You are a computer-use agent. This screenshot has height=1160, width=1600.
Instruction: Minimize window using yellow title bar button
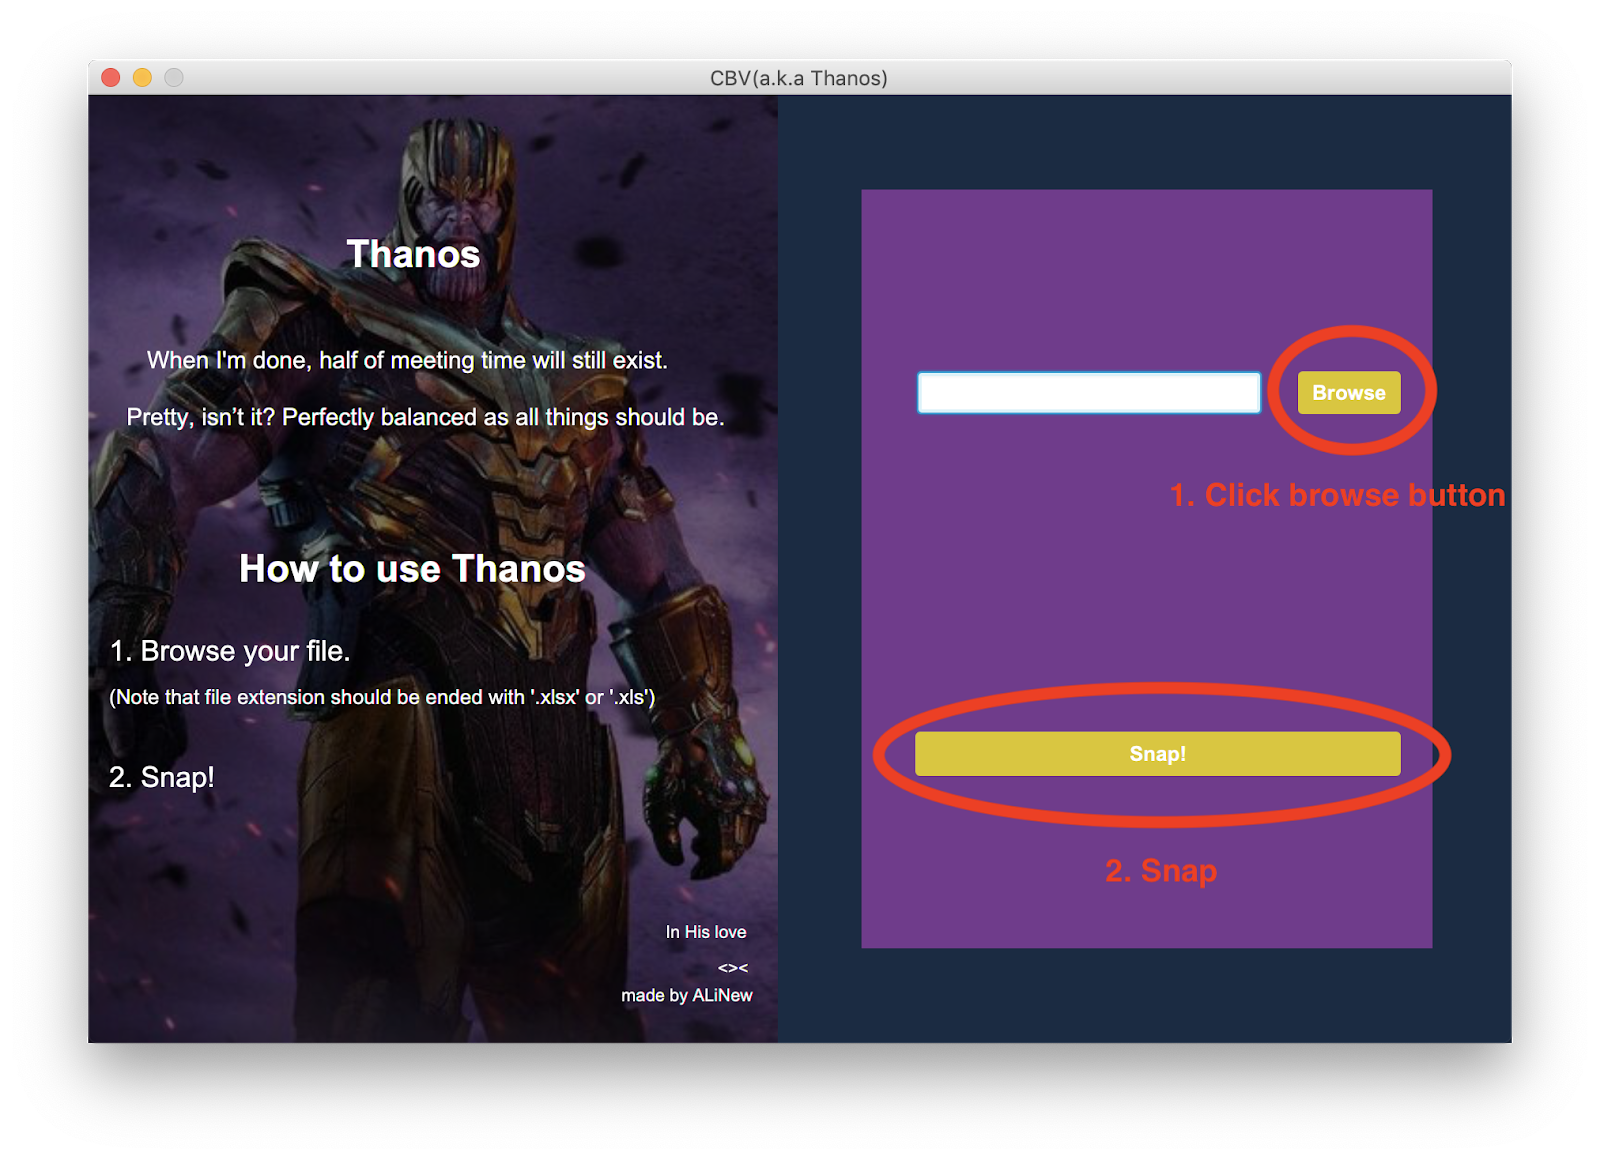click(x=142, y=78)
